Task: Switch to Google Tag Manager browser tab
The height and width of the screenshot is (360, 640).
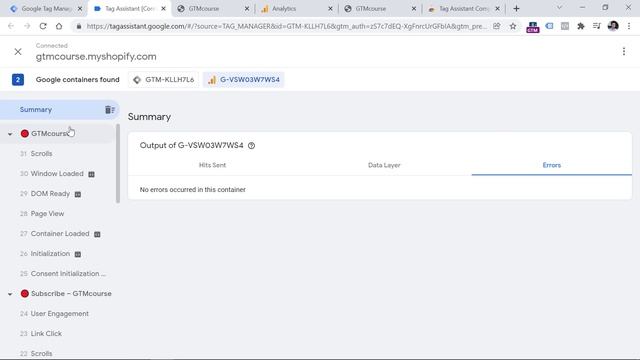Action: pos(45,9)
